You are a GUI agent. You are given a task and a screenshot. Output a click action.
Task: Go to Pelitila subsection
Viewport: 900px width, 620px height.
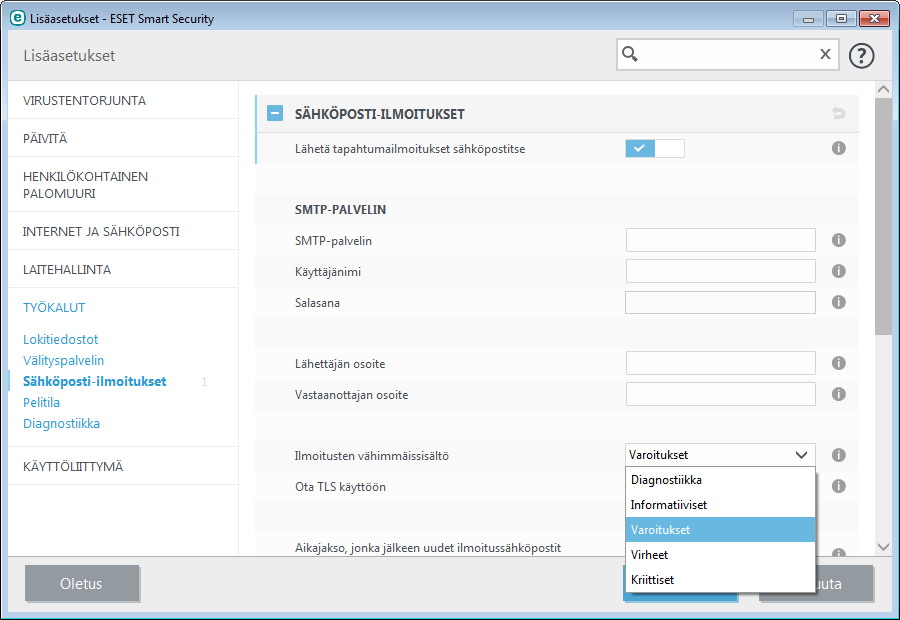(41, 402)
